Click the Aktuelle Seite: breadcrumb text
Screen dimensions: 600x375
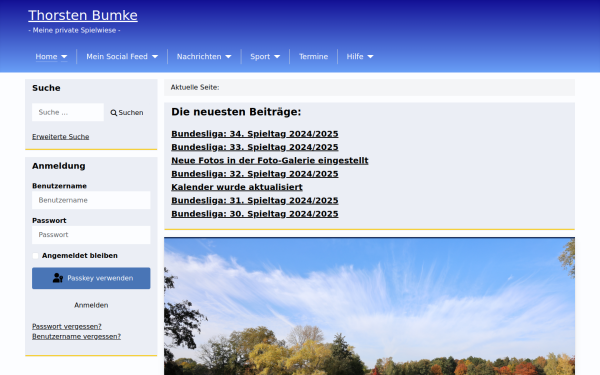pos(195,87)
